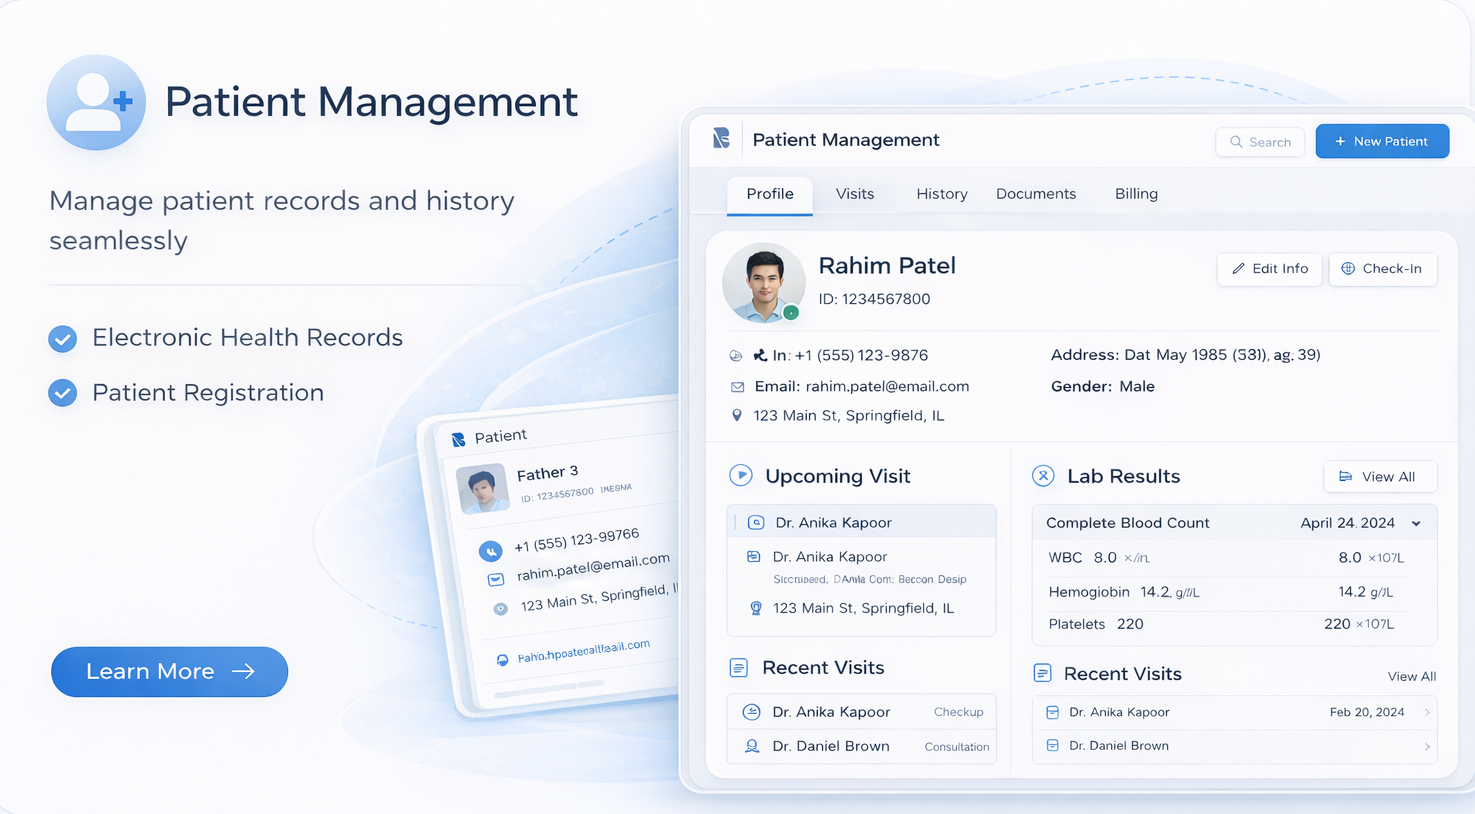The image size is (1475, 814).
Task: Click the Lab Results section icon
Action: click(x=1043, y=476)
